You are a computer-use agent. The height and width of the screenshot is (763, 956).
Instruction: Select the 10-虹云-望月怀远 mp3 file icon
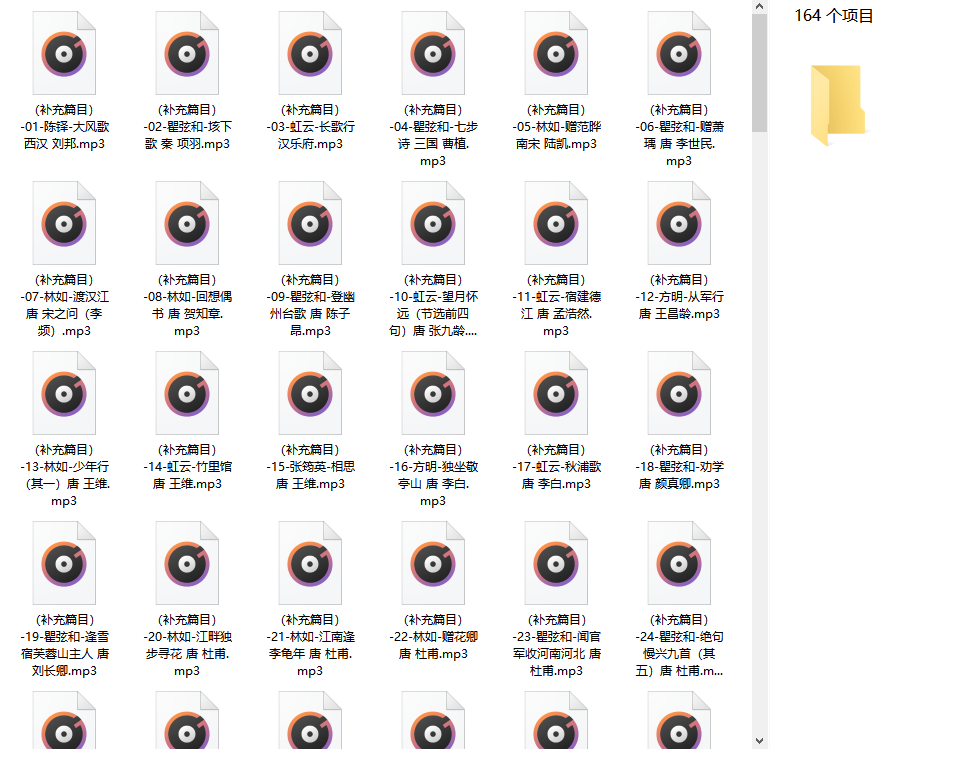[x=433, y=223]
